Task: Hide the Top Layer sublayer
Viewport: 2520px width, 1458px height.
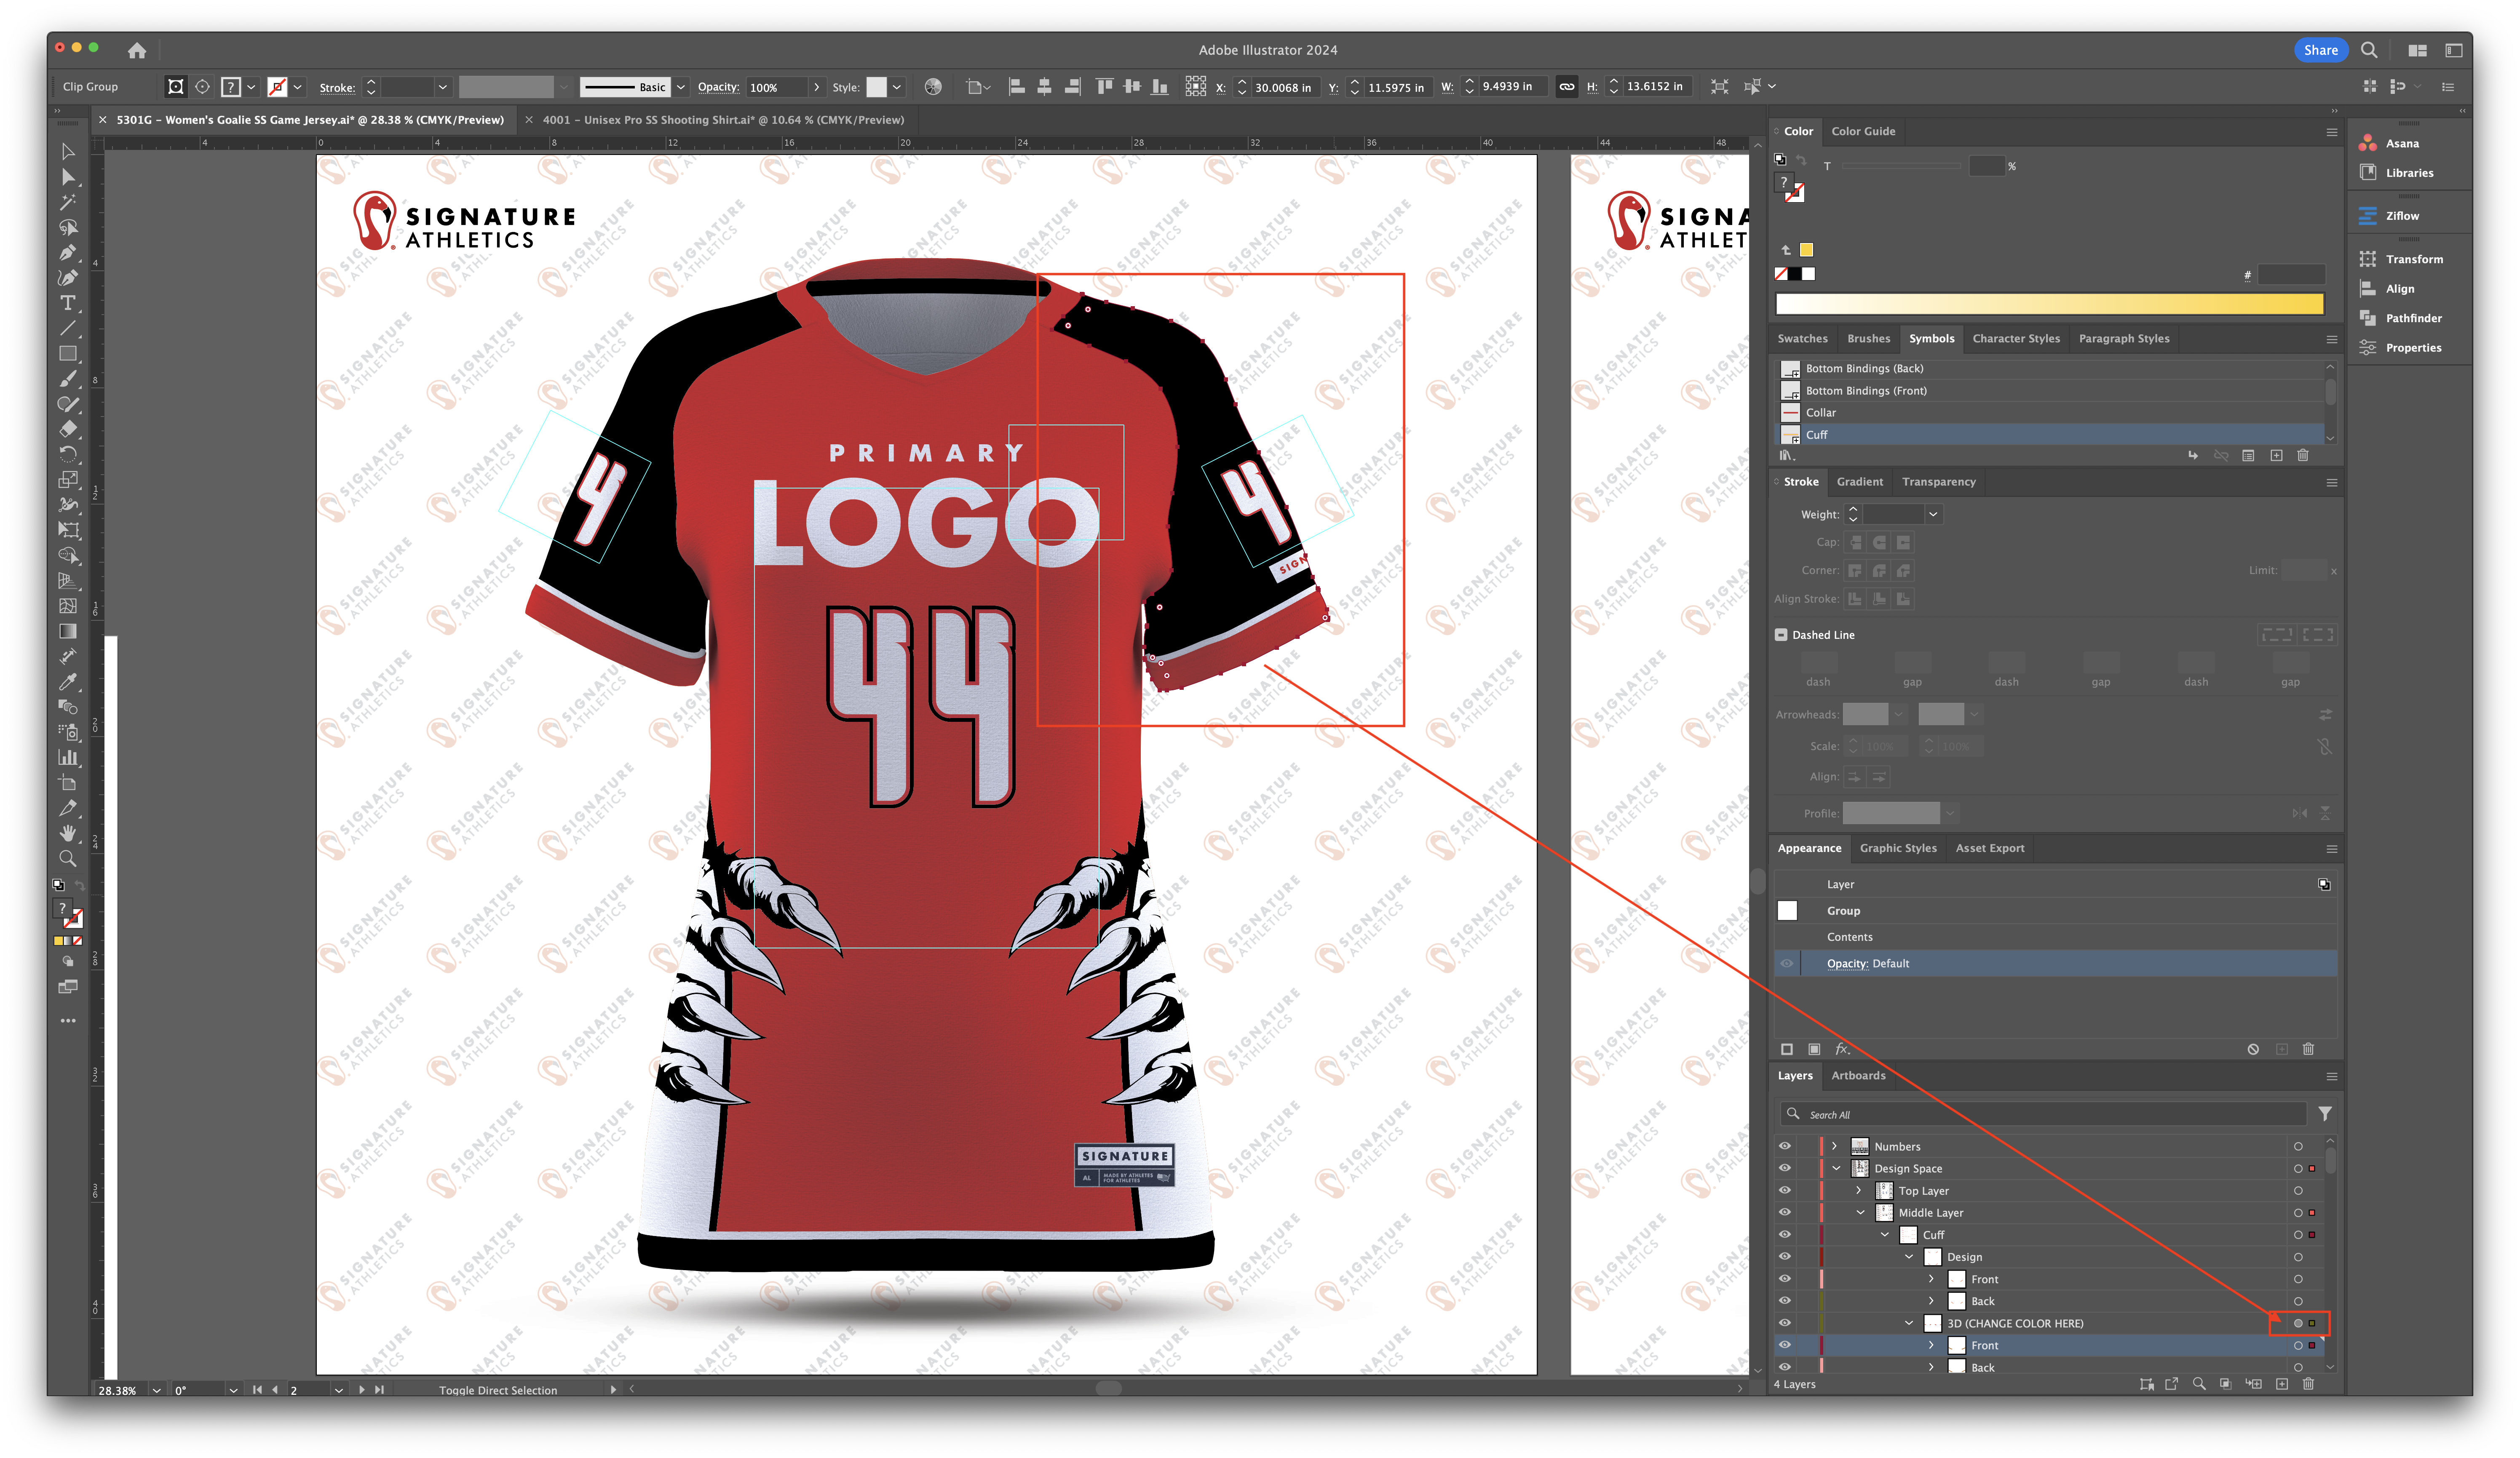Action: tap(1785, 1190)
